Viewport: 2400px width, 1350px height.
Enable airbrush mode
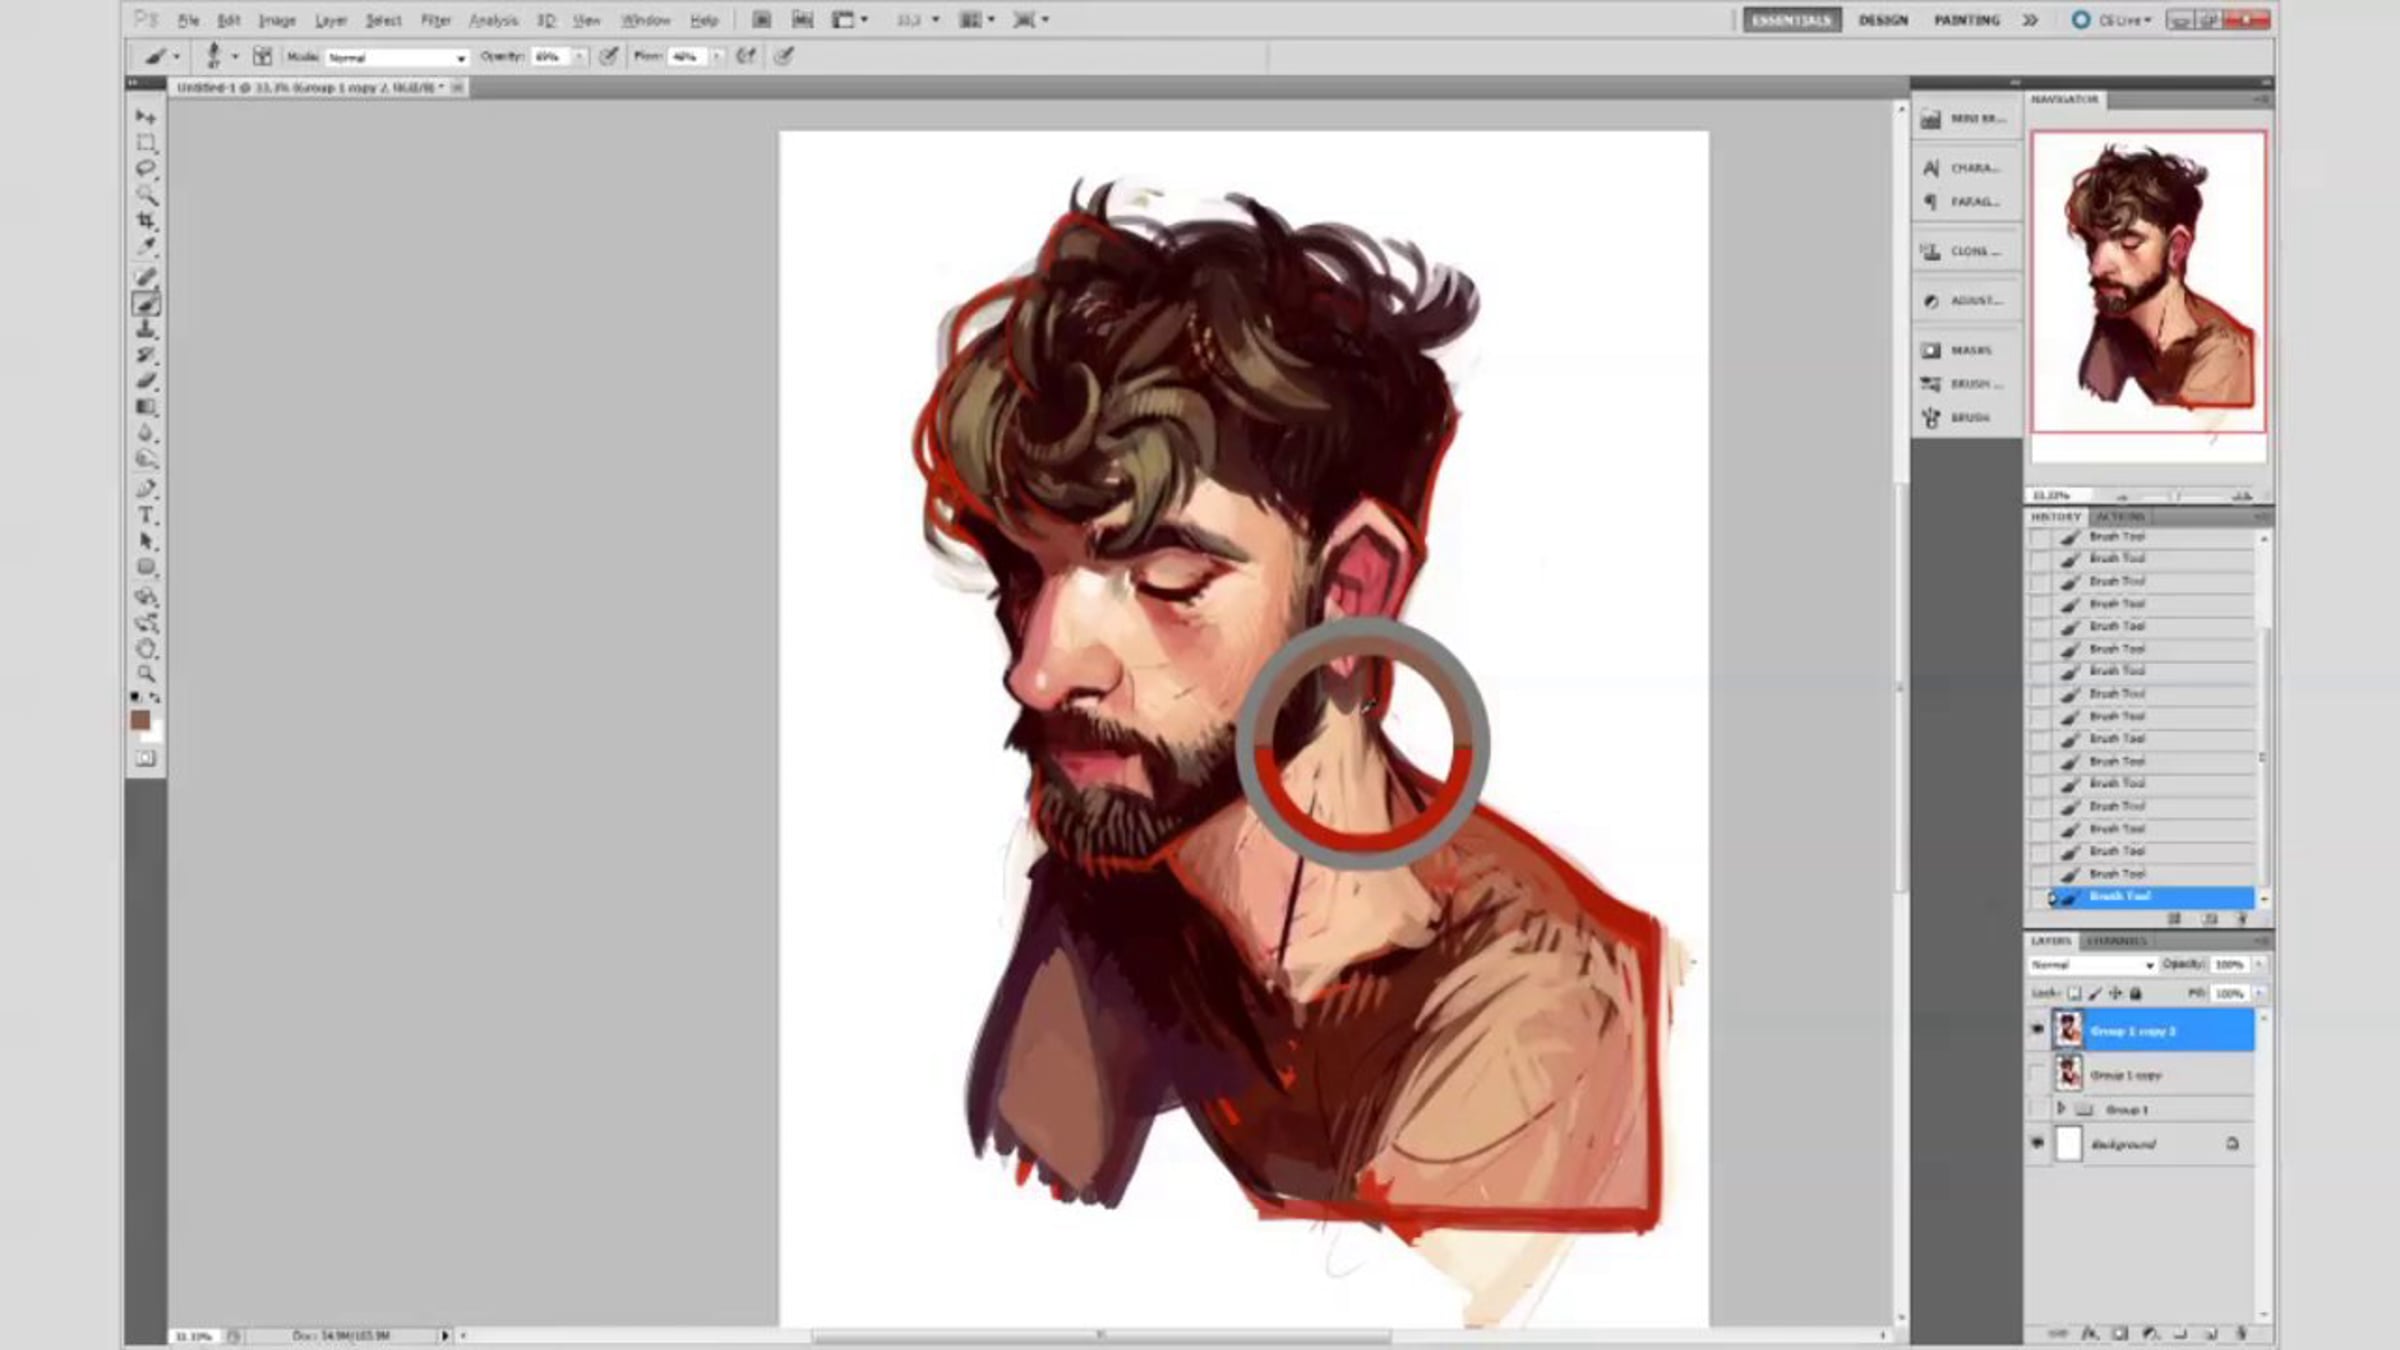tap(746, 56)
